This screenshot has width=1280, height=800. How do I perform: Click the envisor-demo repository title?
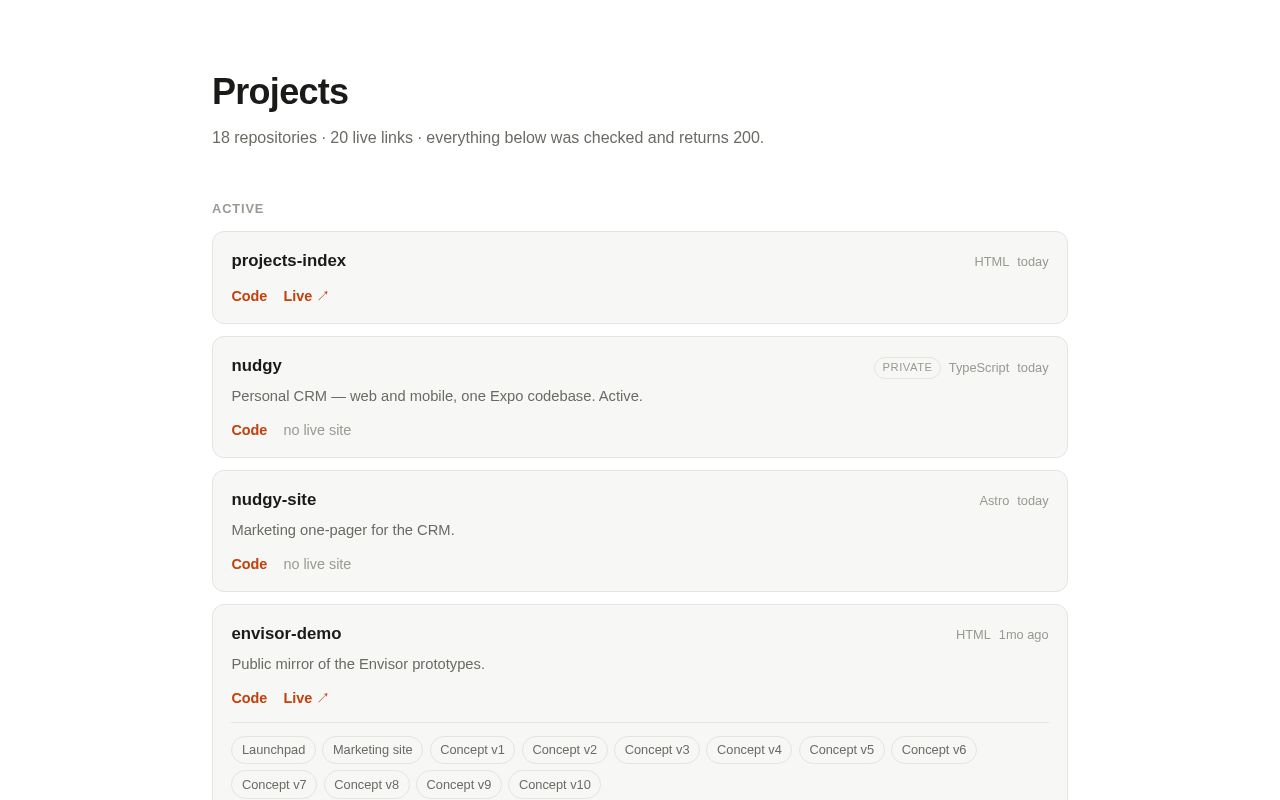click(287, 634)
